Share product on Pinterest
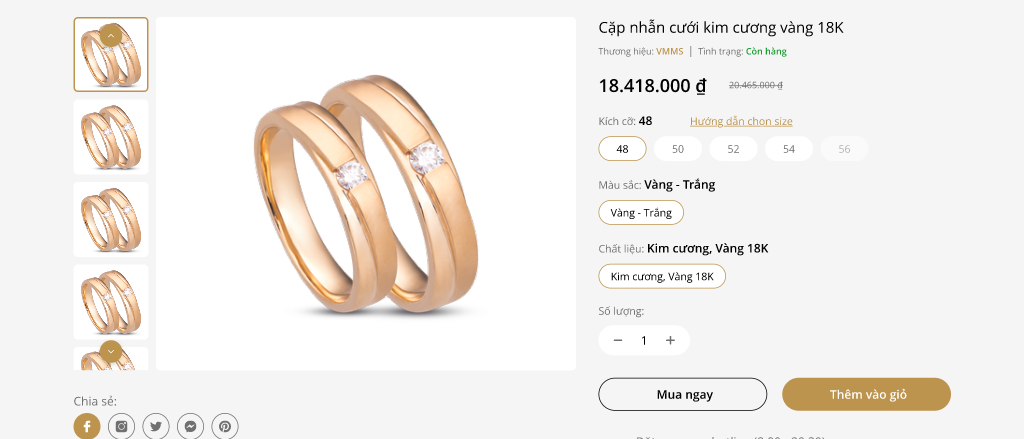The height and width of the screenshot is (439, 1024). point(225,426)
